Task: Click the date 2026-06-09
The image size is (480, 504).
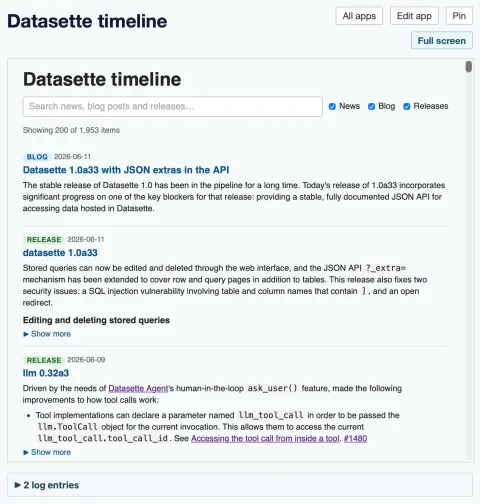Action: click(x=86, y=360)
